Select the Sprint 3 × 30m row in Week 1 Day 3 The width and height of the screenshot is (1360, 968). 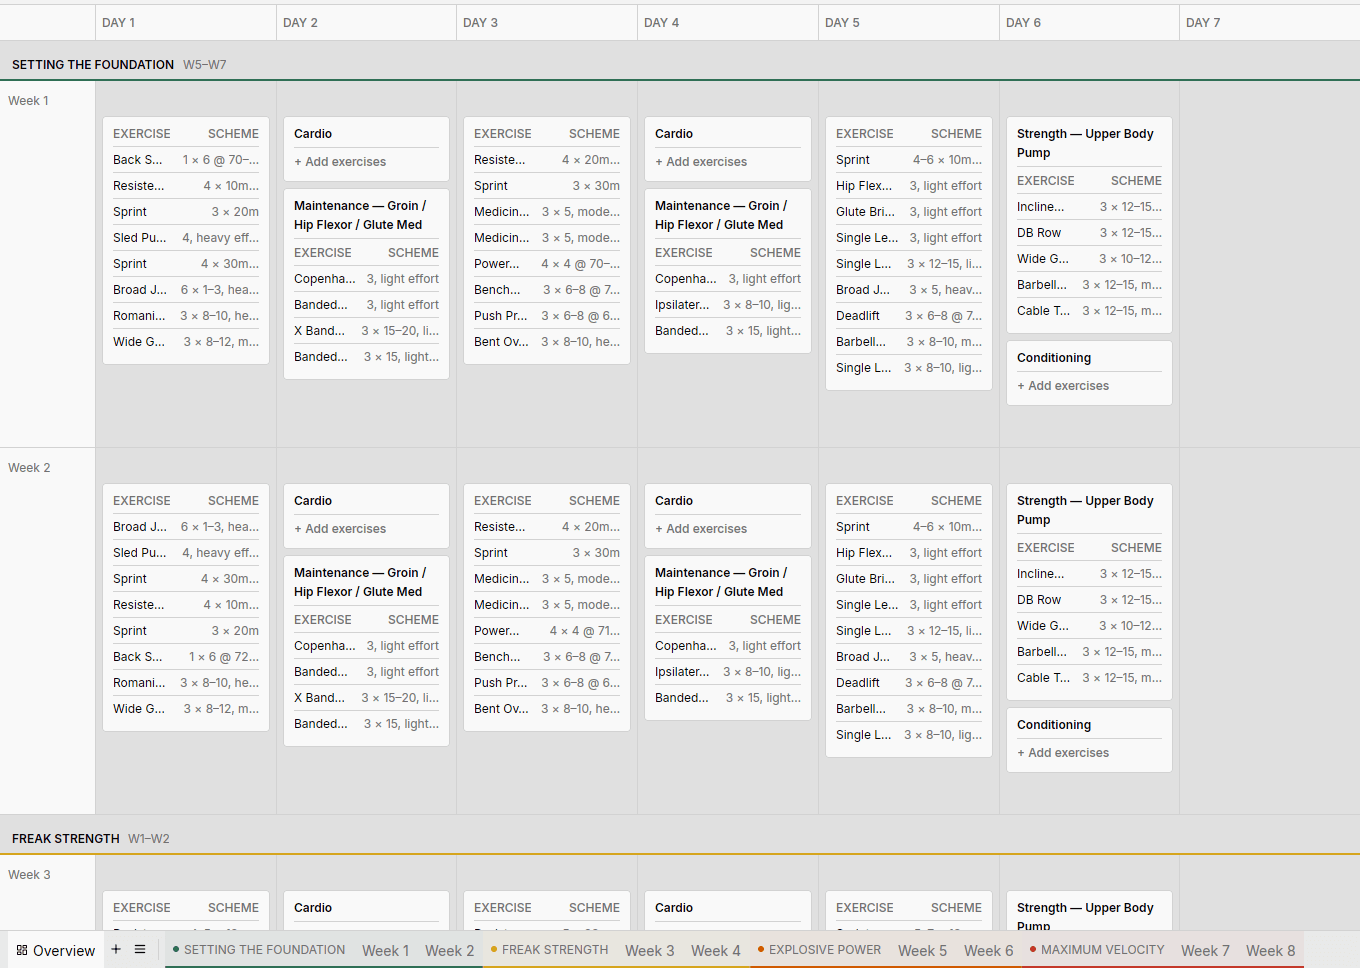[547, 186]
